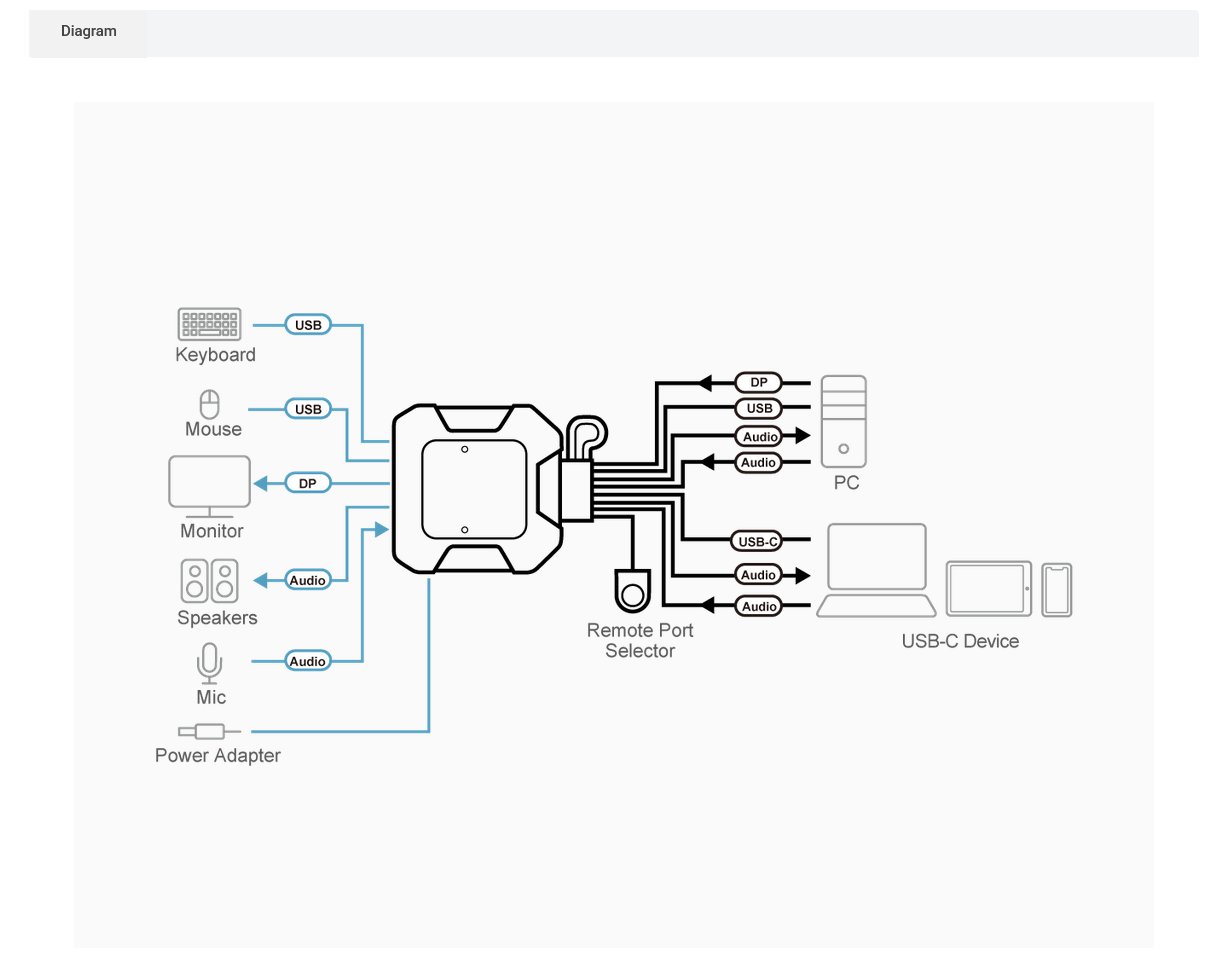The width and height of the screenshot is (1228, 964).
Task: Select the "Mic" label
Action: coord(211,697)
